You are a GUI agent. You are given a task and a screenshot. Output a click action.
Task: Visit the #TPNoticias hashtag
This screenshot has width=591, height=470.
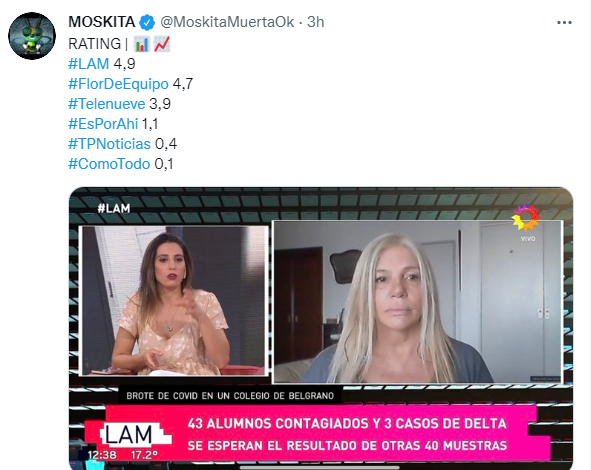tap(109, 144)
